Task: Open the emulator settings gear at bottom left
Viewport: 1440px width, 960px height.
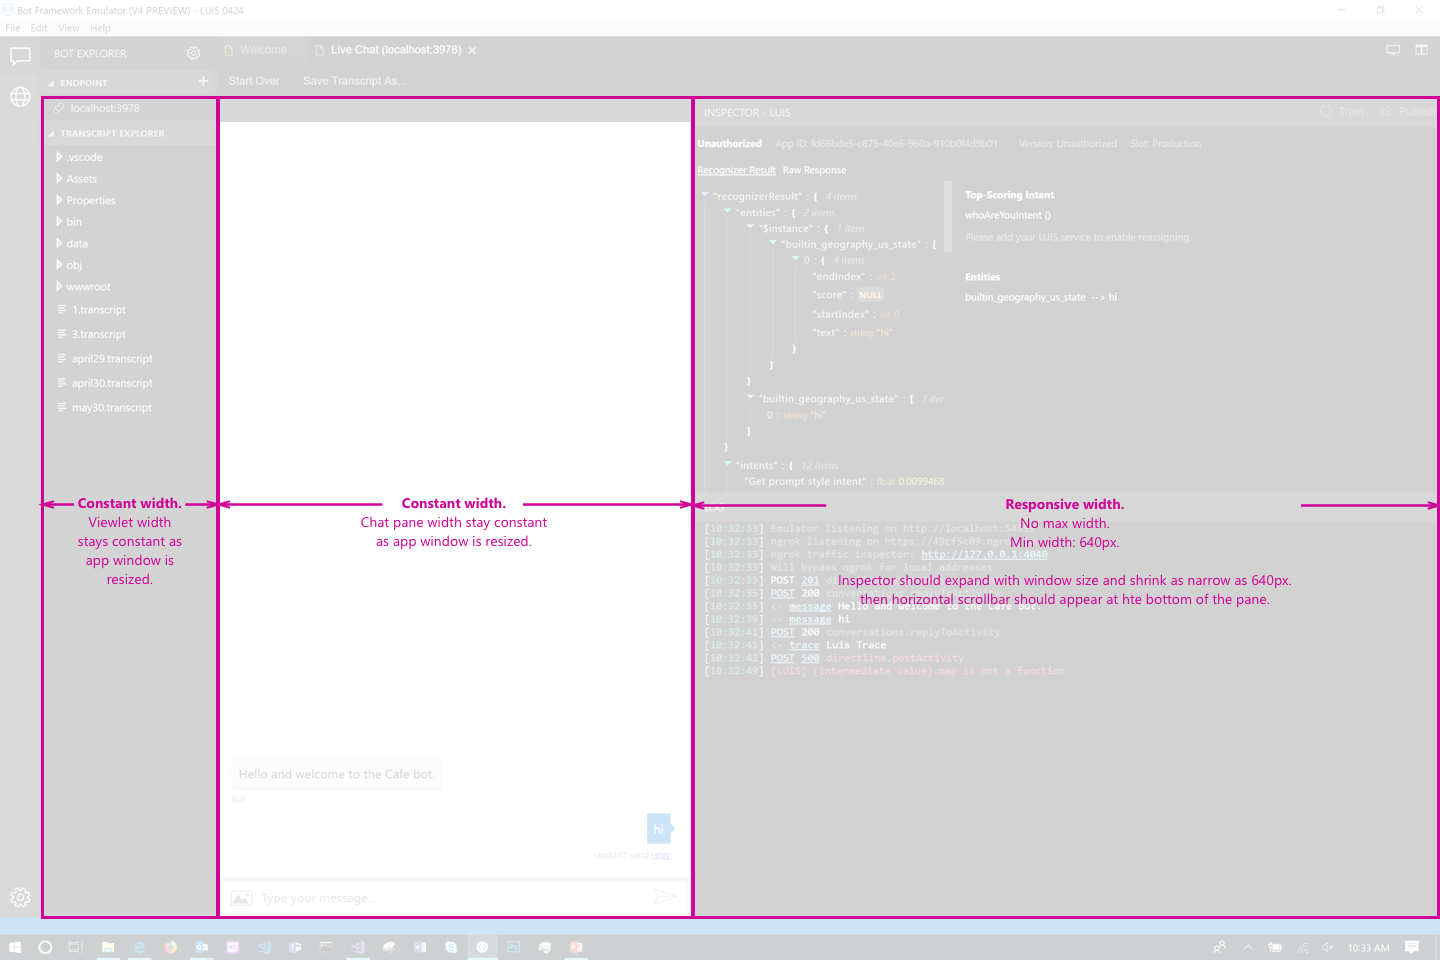Action: click(20, 897)
